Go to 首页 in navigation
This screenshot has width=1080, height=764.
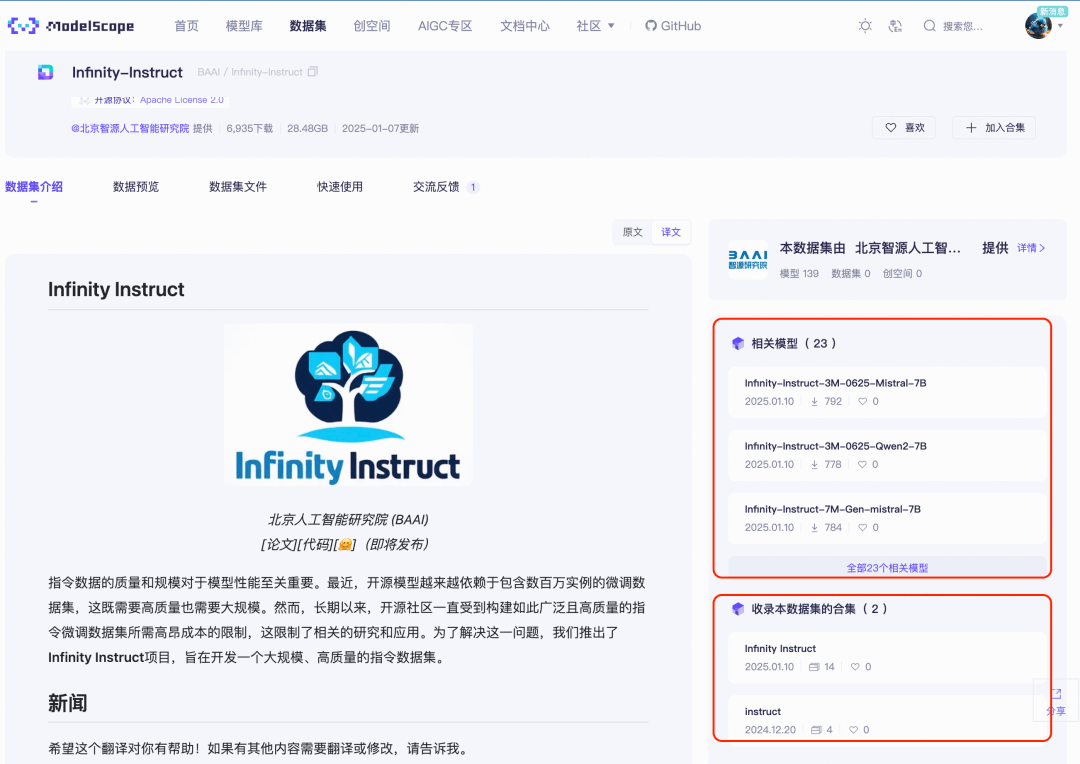[x=186, y=26]
